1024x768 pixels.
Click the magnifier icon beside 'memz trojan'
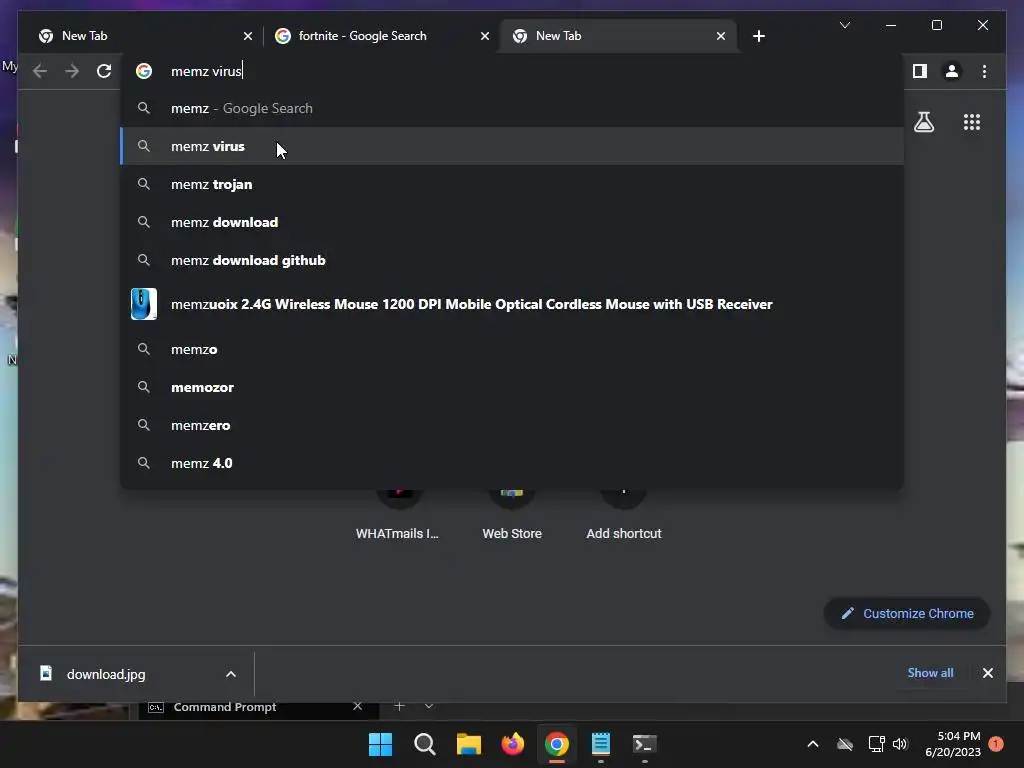coord(144,184)
